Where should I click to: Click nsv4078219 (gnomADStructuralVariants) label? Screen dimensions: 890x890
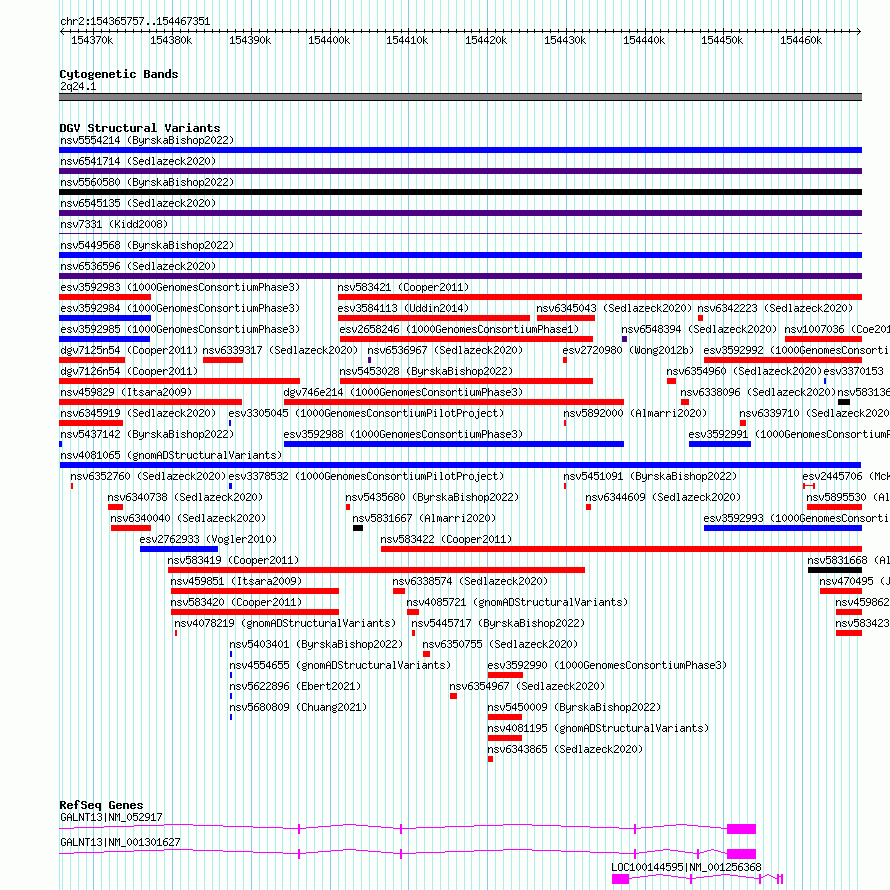coord(285,623)
